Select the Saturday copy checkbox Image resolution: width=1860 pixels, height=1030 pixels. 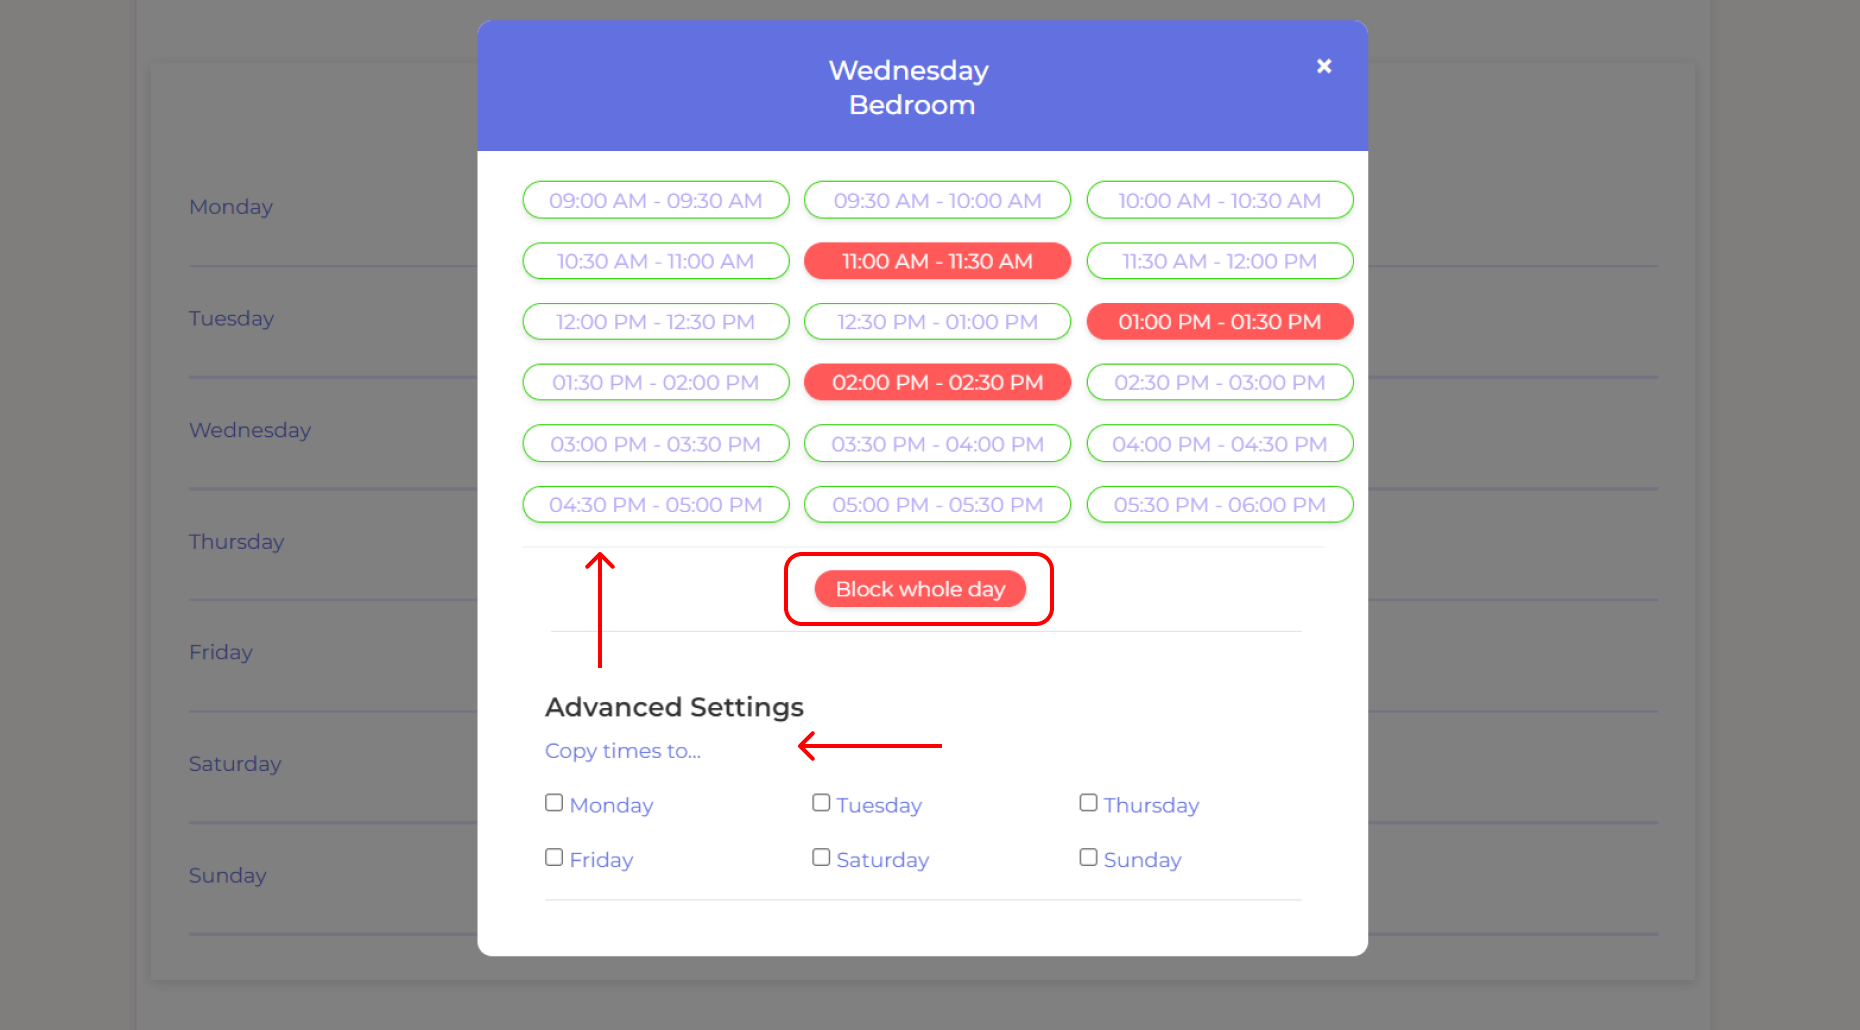coord(821,857)
